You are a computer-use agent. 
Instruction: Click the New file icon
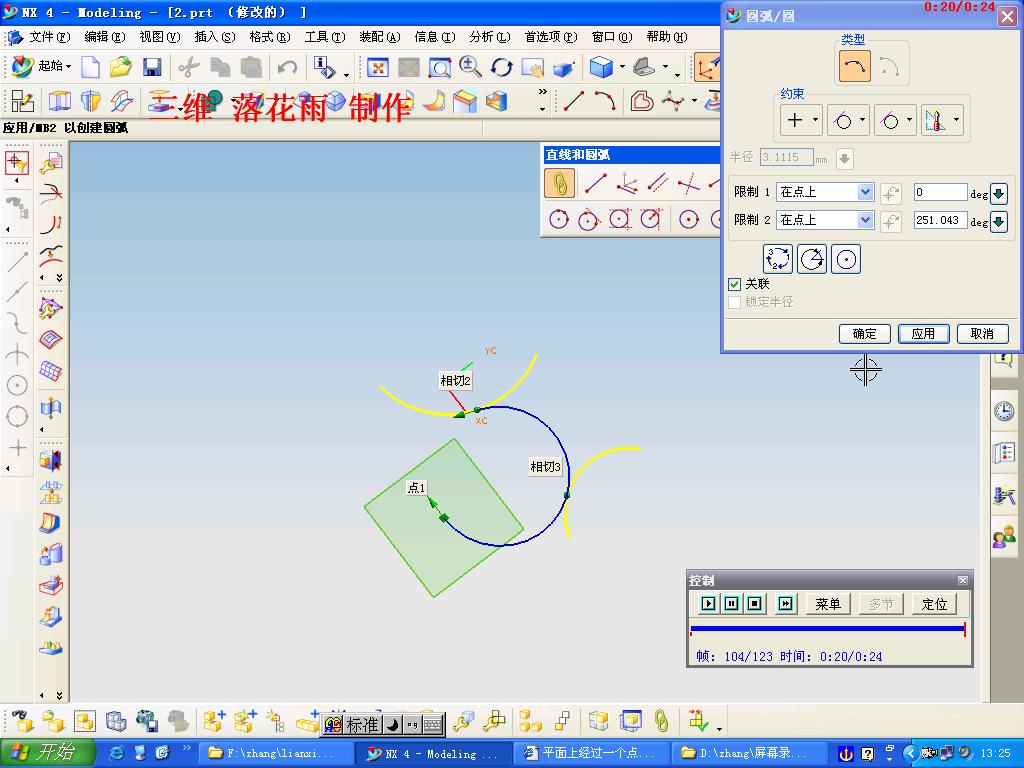(91, 67)
